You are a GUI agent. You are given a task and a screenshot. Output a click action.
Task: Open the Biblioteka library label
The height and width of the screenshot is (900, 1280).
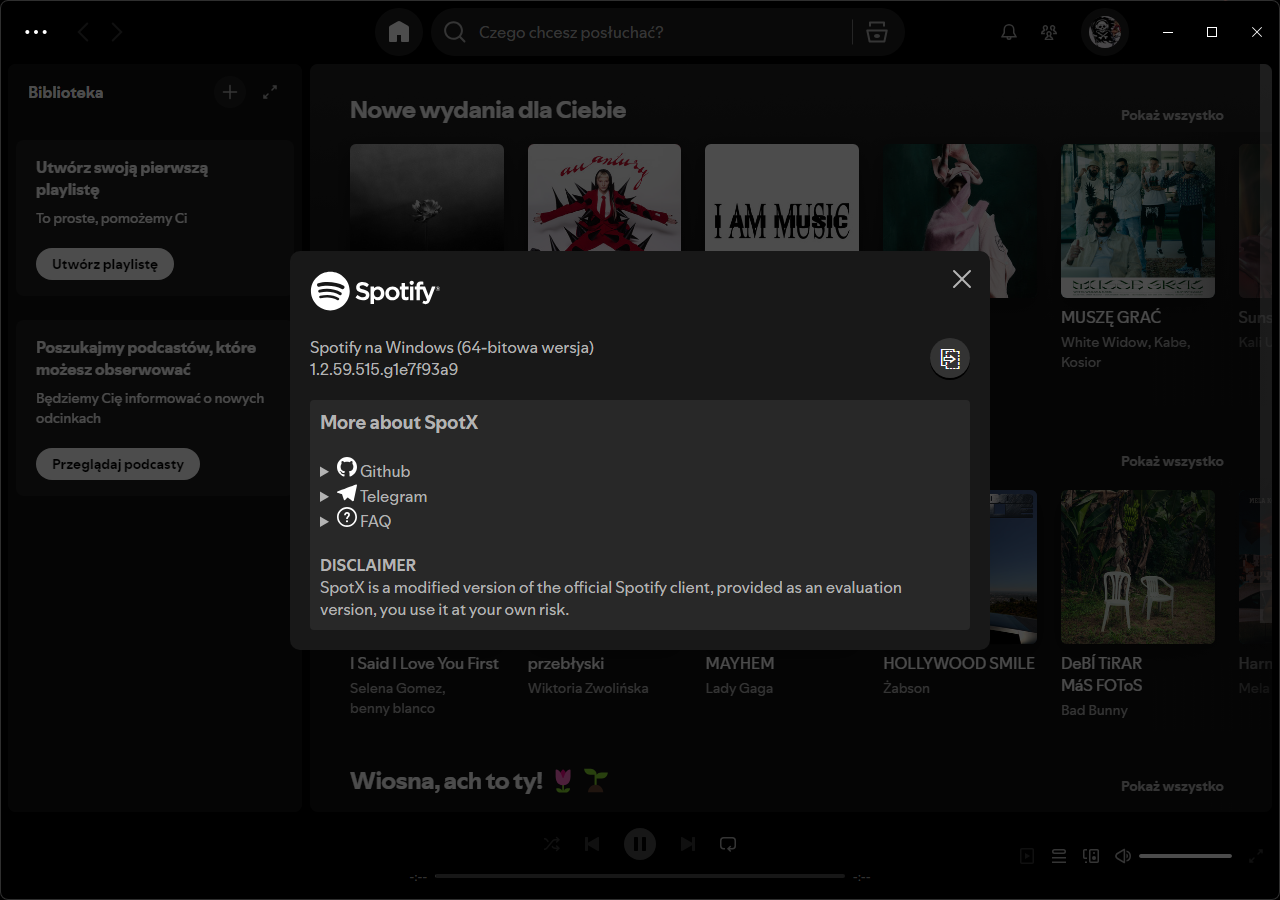[x=66, y=92]
